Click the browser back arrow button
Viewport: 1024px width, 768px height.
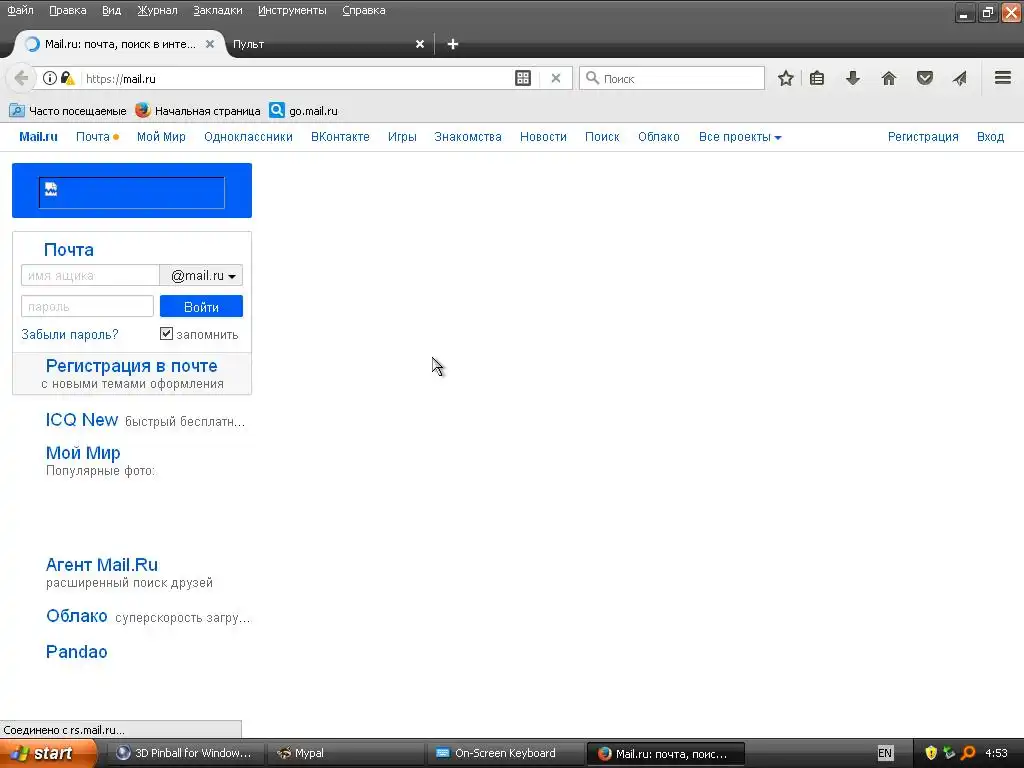click(x=21, y=78)
